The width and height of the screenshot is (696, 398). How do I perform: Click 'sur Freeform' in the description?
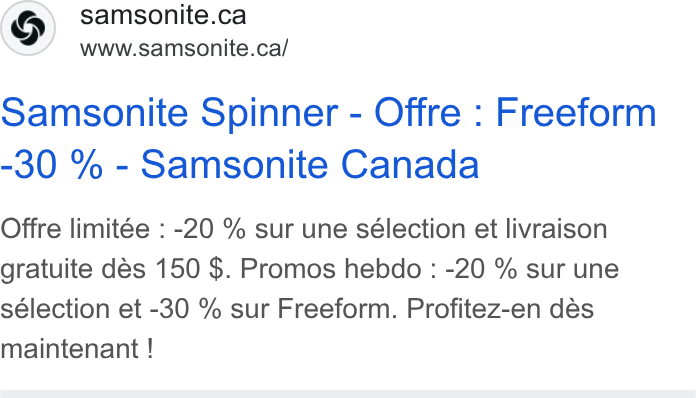[313, 309]
